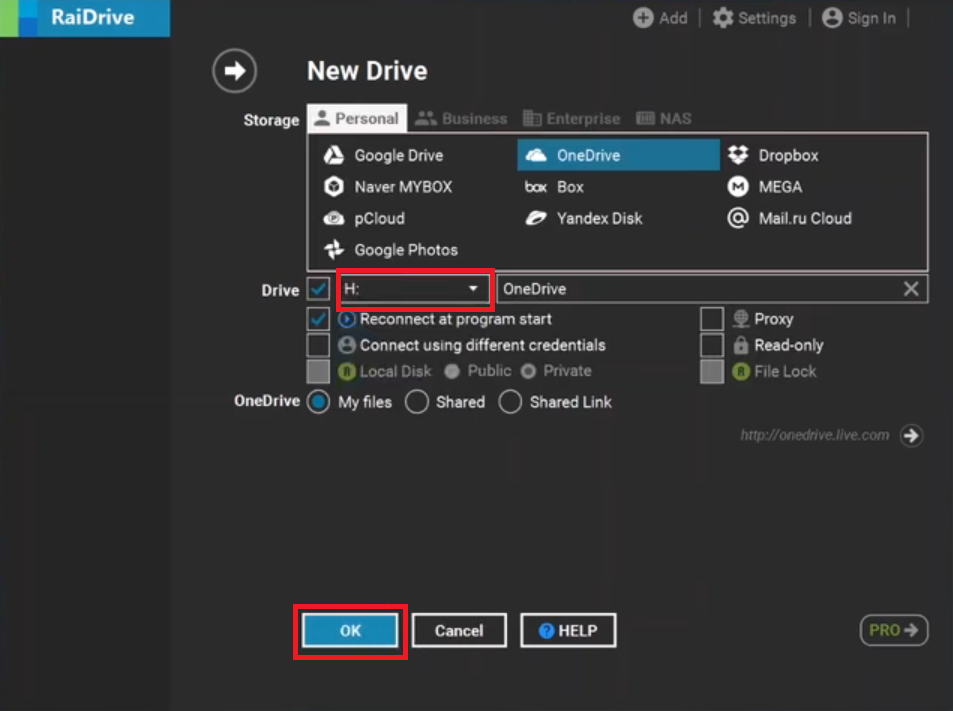
Task: Open the NAS storage tab
Action: pos(663,118)
